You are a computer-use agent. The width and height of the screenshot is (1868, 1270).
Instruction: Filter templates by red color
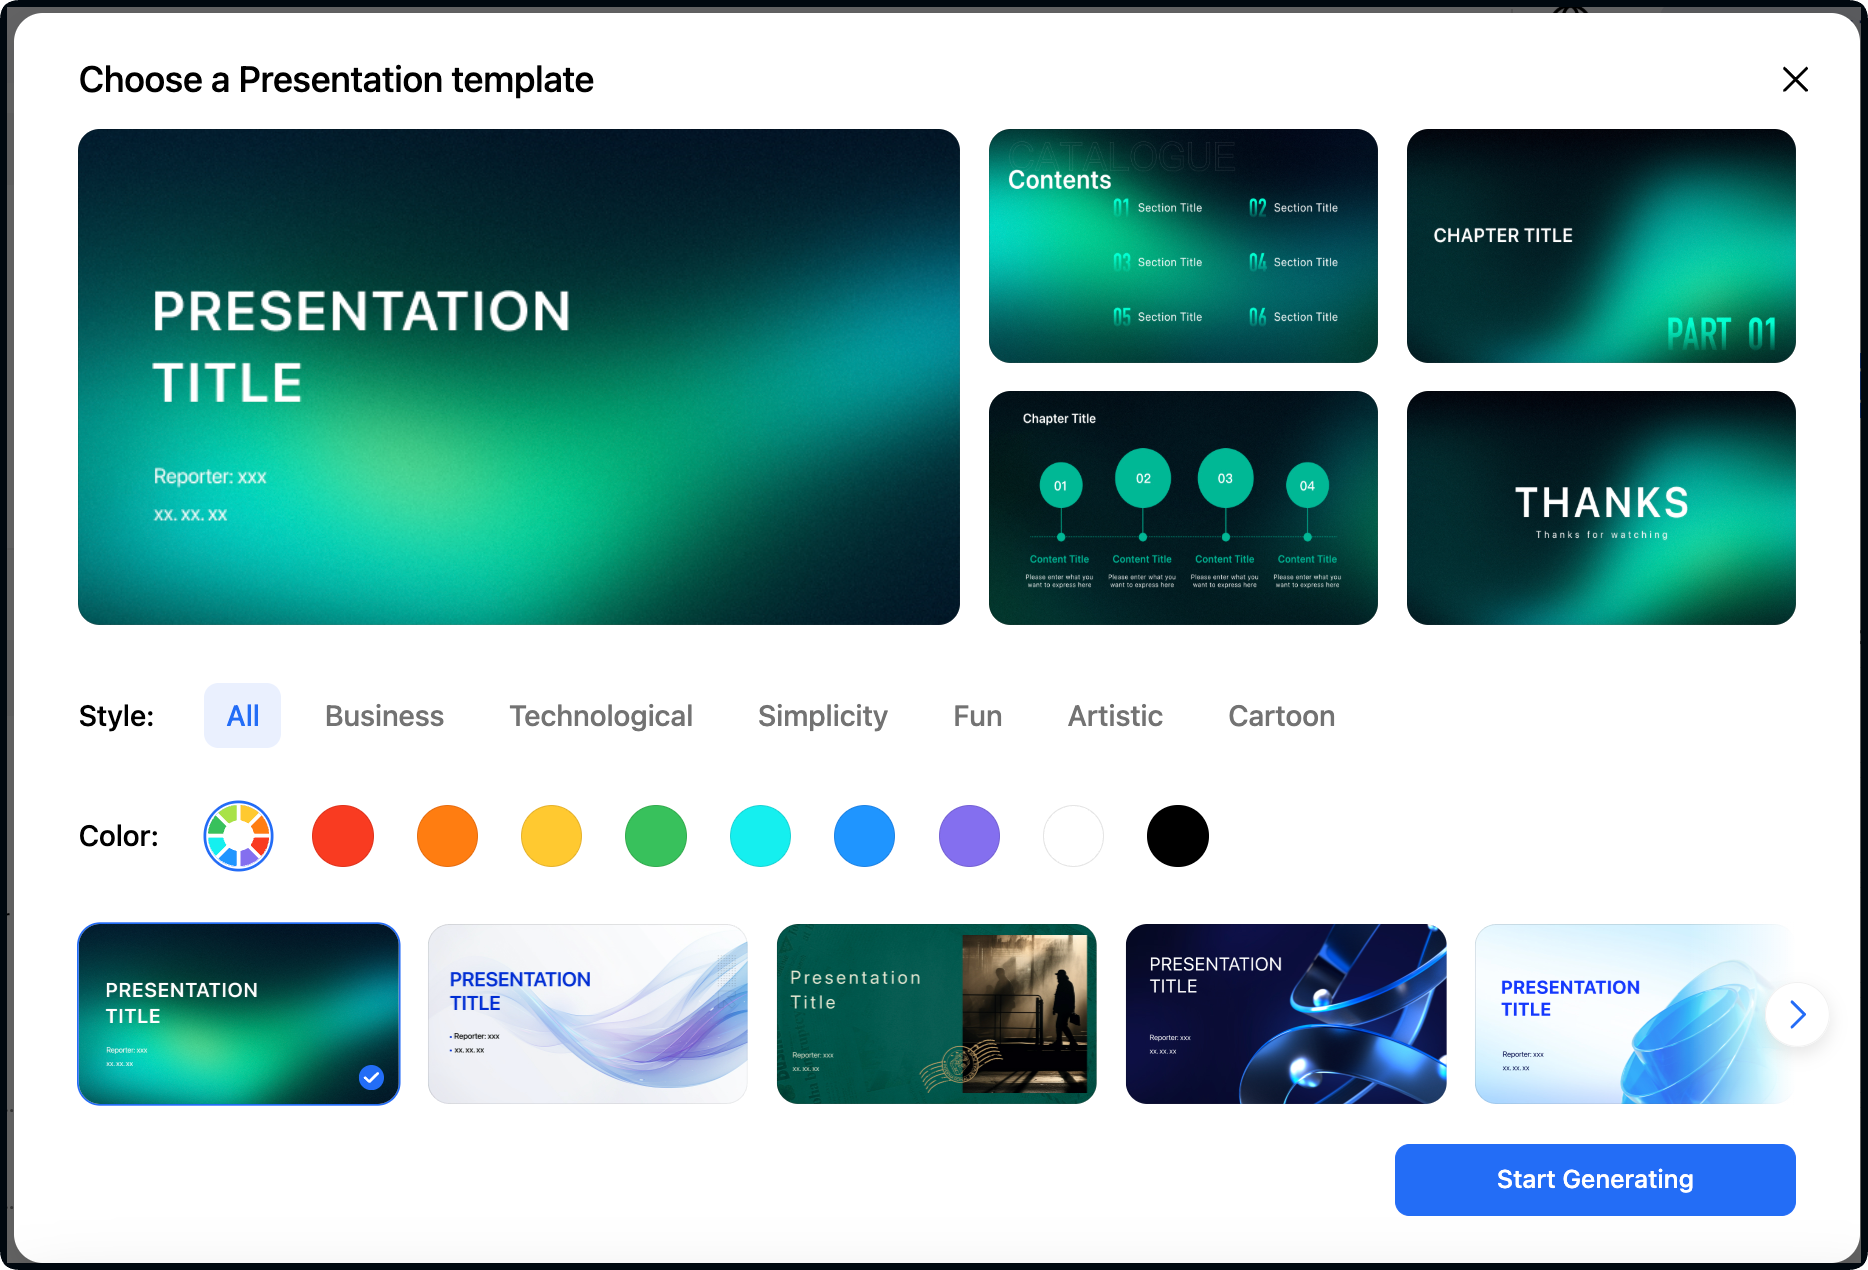(x=343, y=836)
